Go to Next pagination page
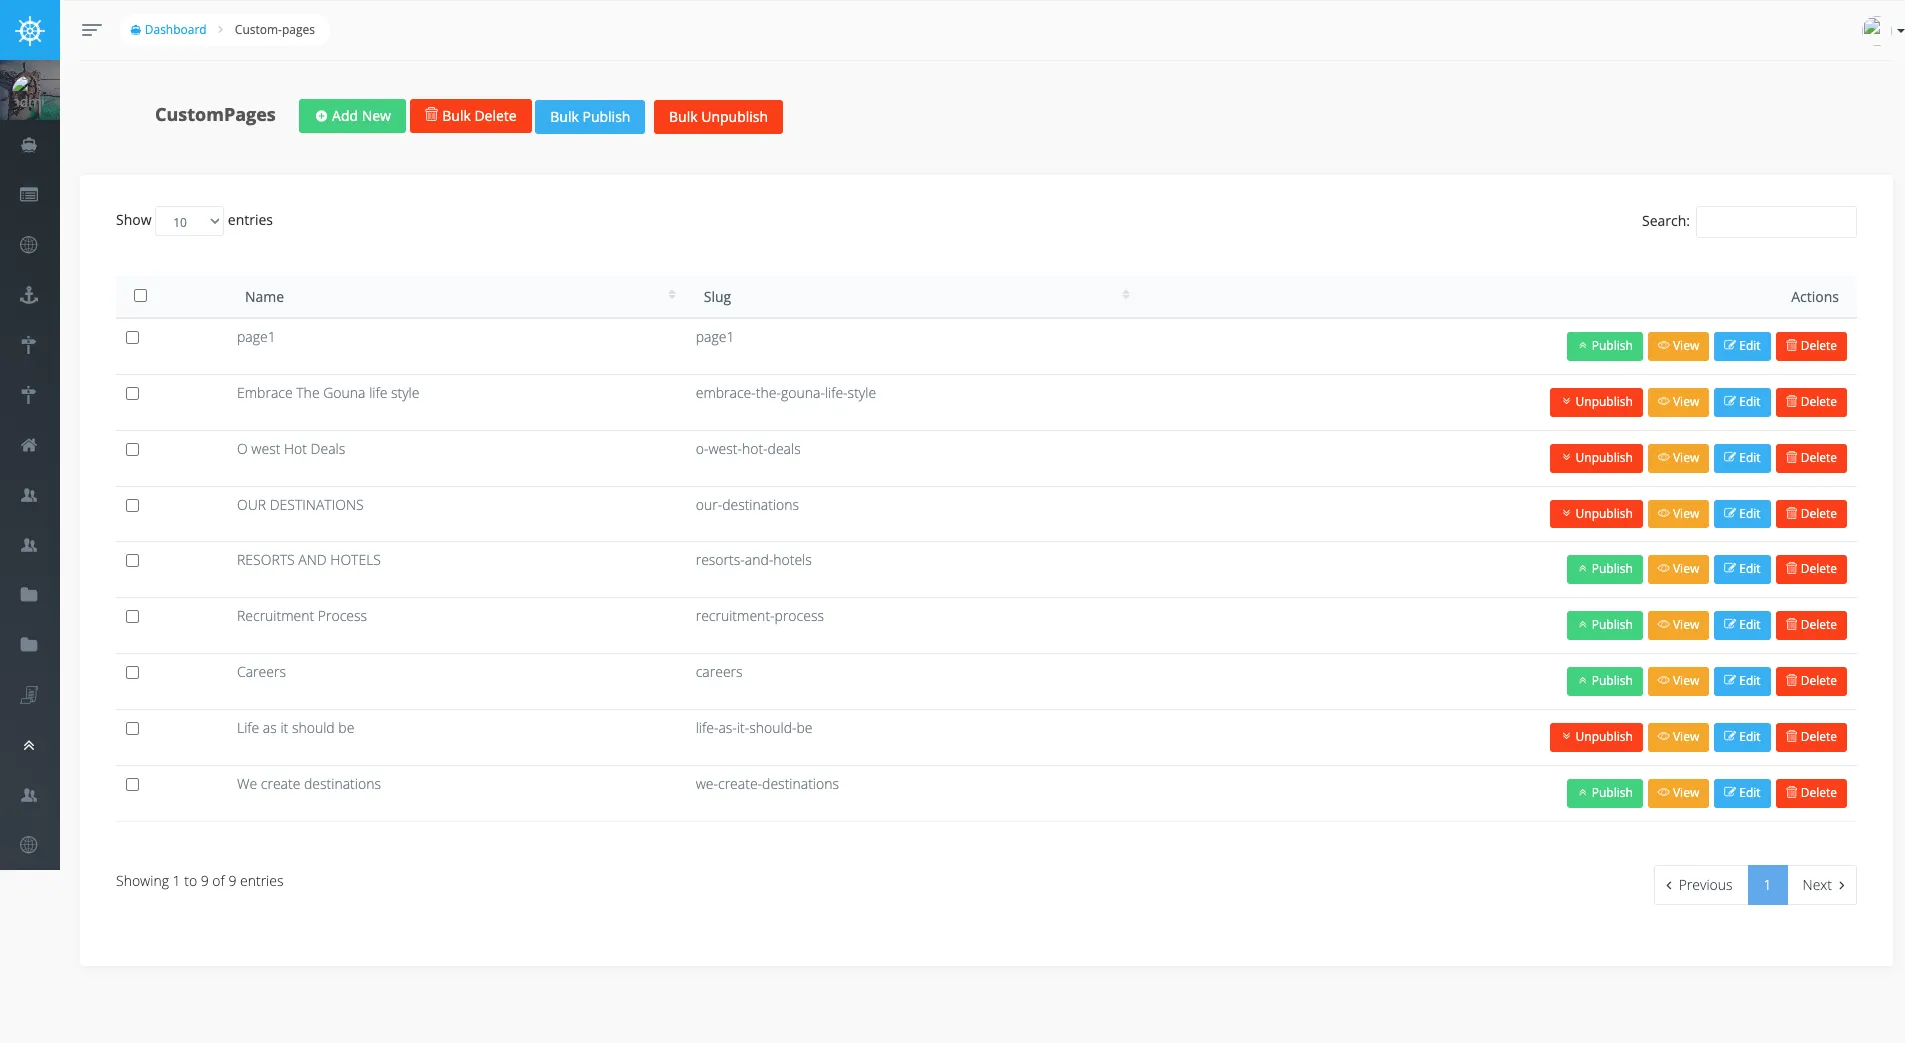The height and width of the screenshot is (1043, 1905). tap(1822, 885)
